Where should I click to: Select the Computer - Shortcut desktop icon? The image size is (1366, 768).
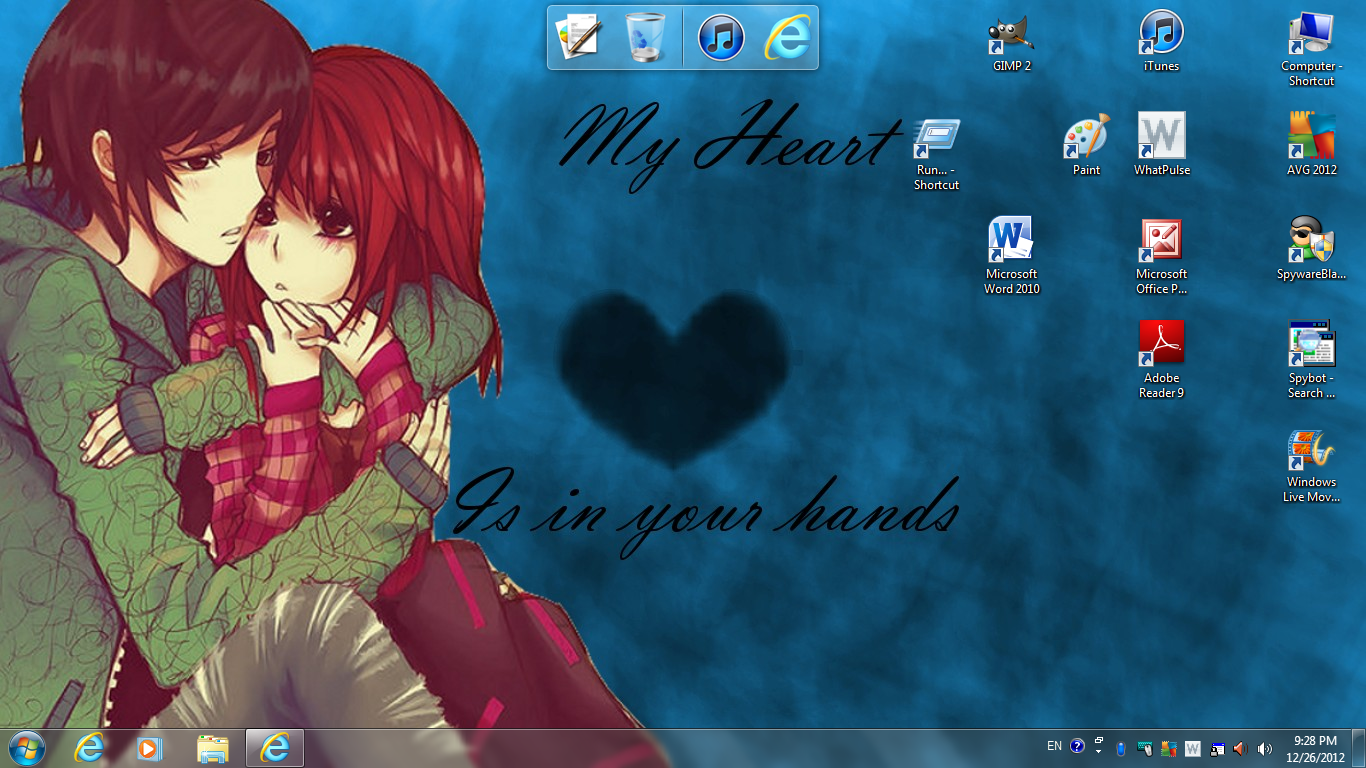1312,49
